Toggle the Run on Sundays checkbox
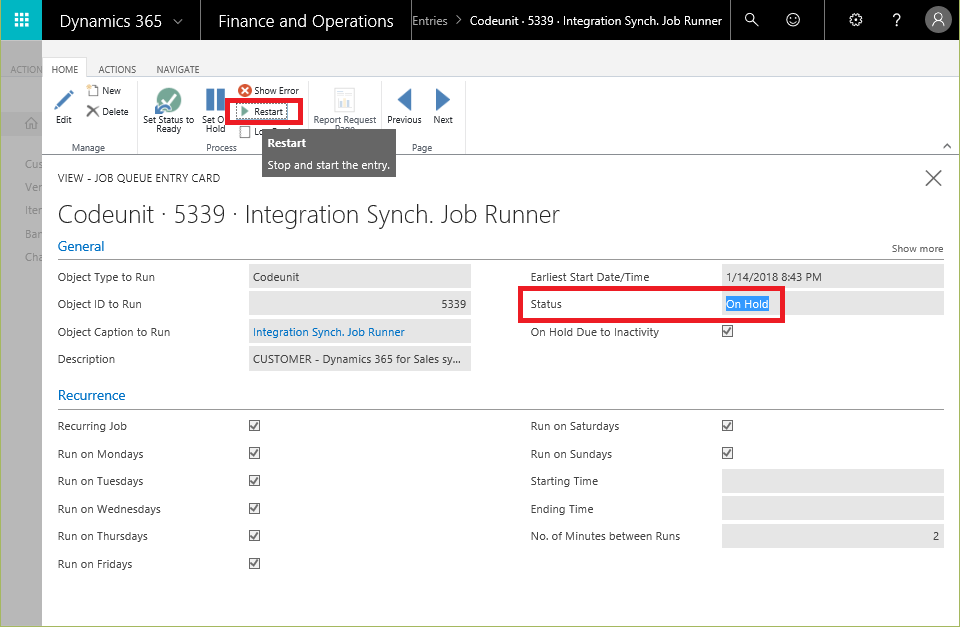Image resolution: width=960 pixels, height=627 pixels. coord(727,453)
